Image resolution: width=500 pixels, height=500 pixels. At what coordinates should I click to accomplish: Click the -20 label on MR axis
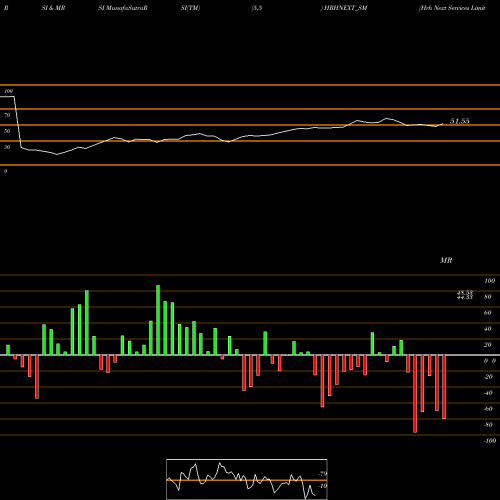(x=488, y=377)
